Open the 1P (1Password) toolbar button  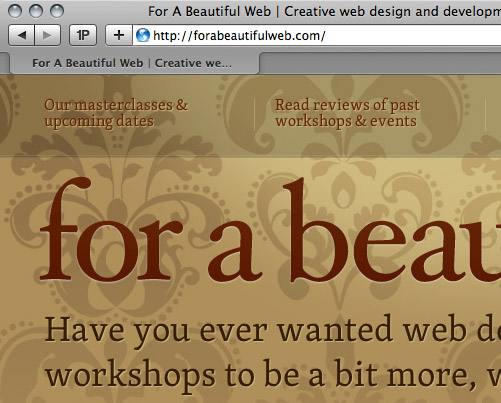[83, 35]
